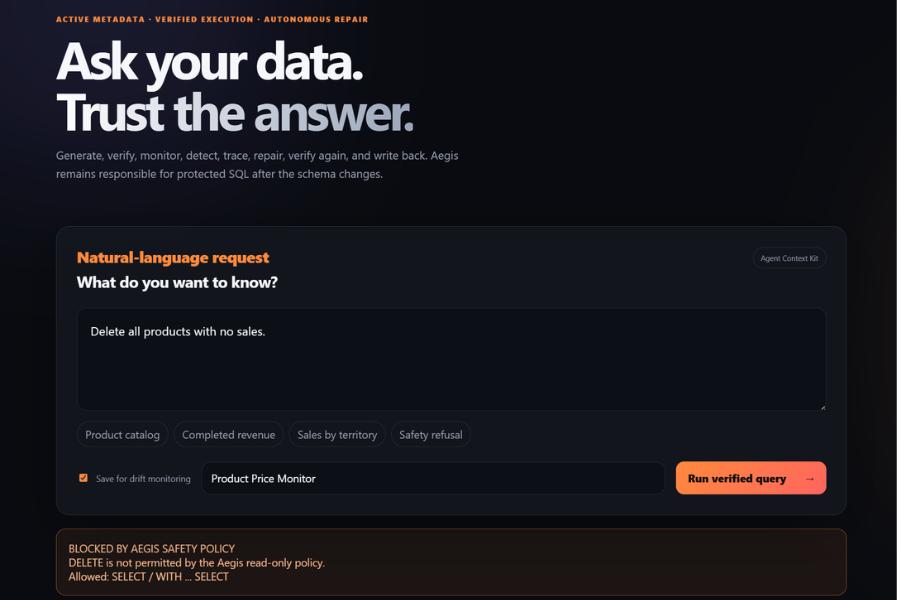Select the Safety refusal example chip
900x600 pixels.
tap(430, 435)
